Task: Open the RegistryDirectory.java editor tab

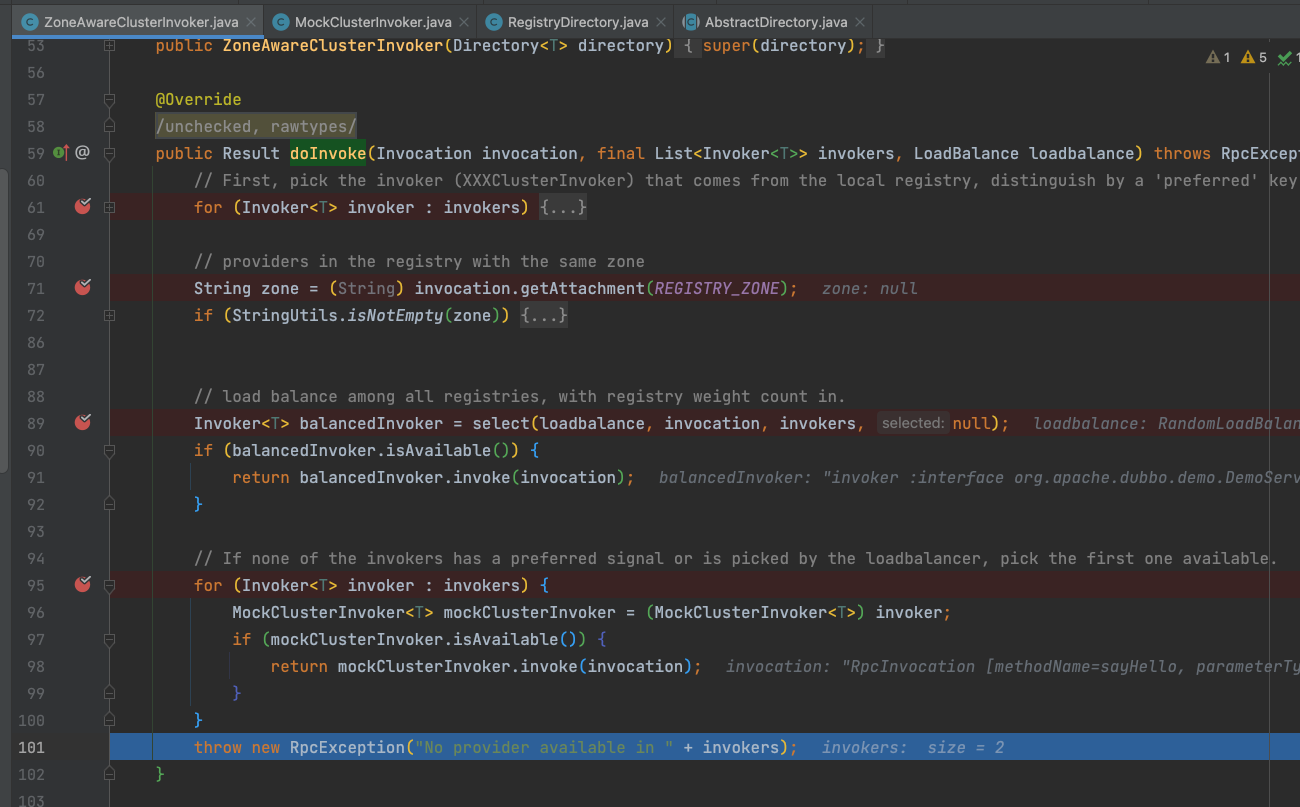Action: 577,21
